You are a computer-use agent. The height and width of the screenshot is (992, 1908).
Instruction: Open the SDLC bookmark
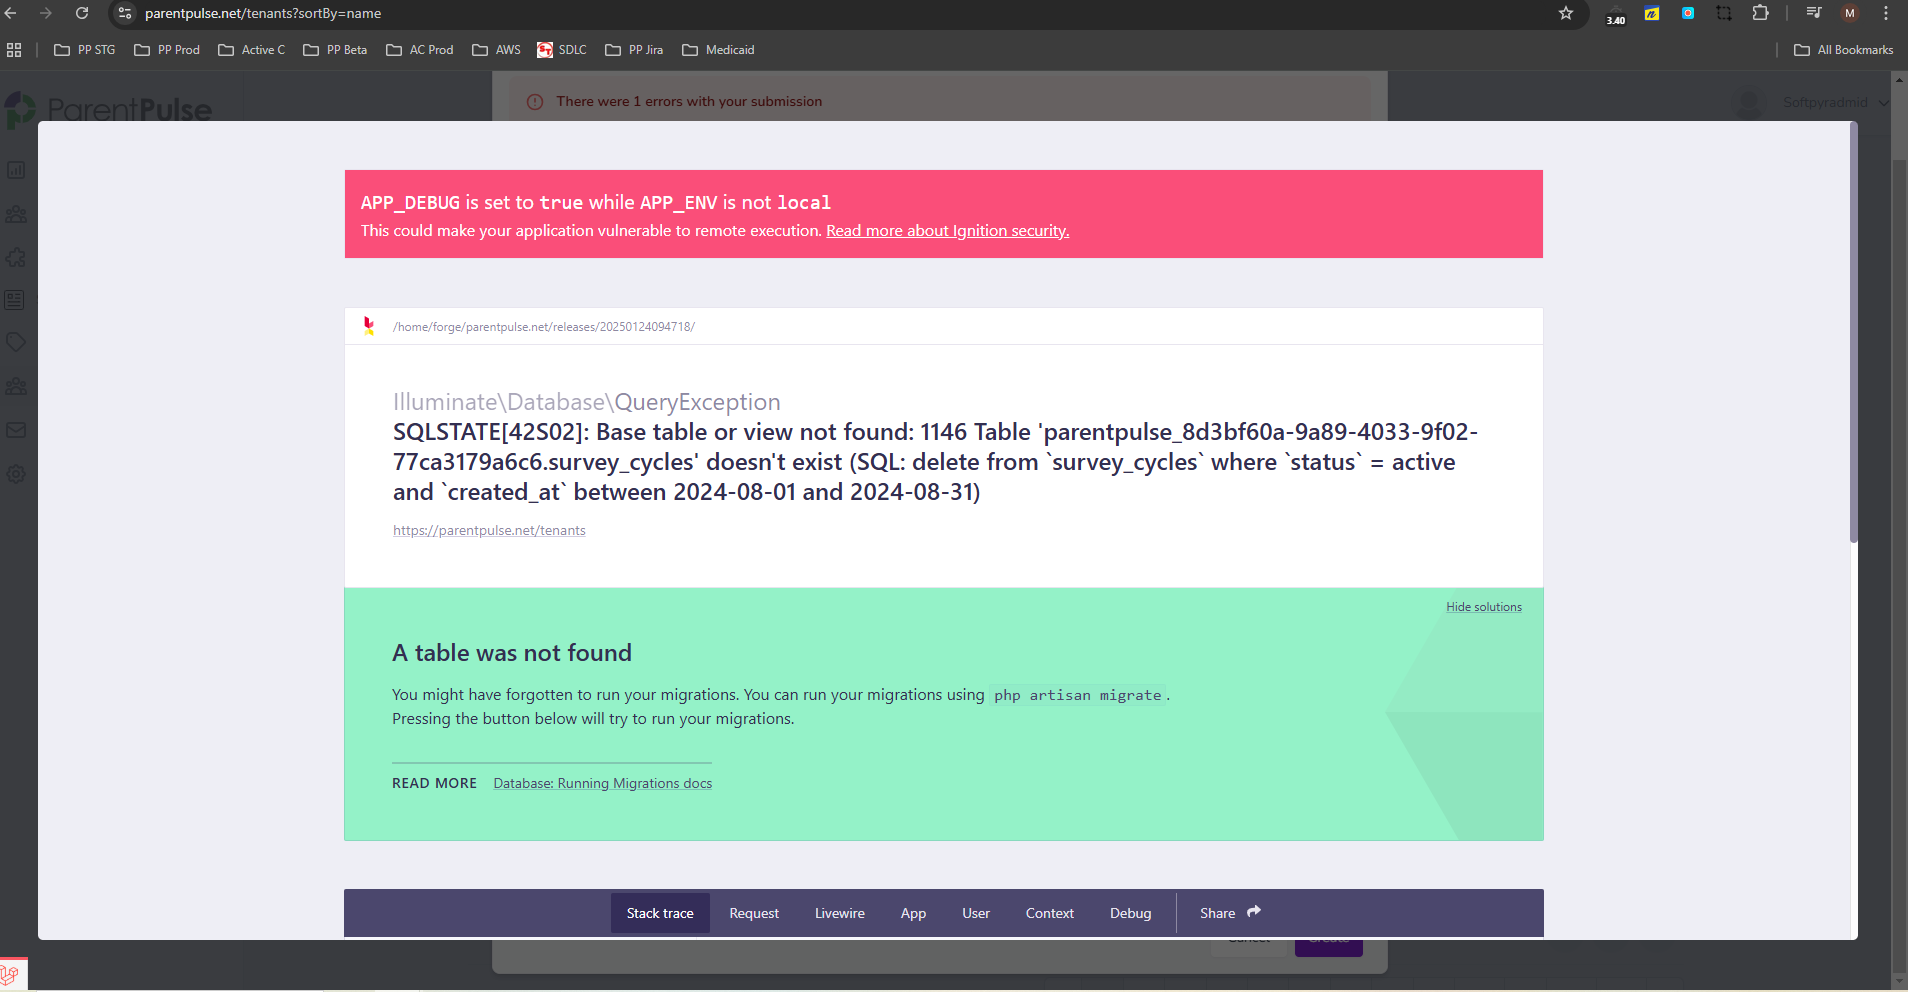point(562,50)
